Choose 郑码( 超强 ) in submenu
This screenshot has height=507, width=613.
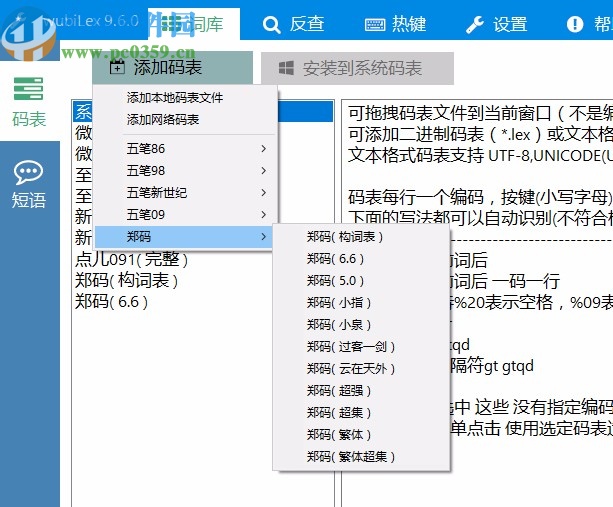pos(361,390)
